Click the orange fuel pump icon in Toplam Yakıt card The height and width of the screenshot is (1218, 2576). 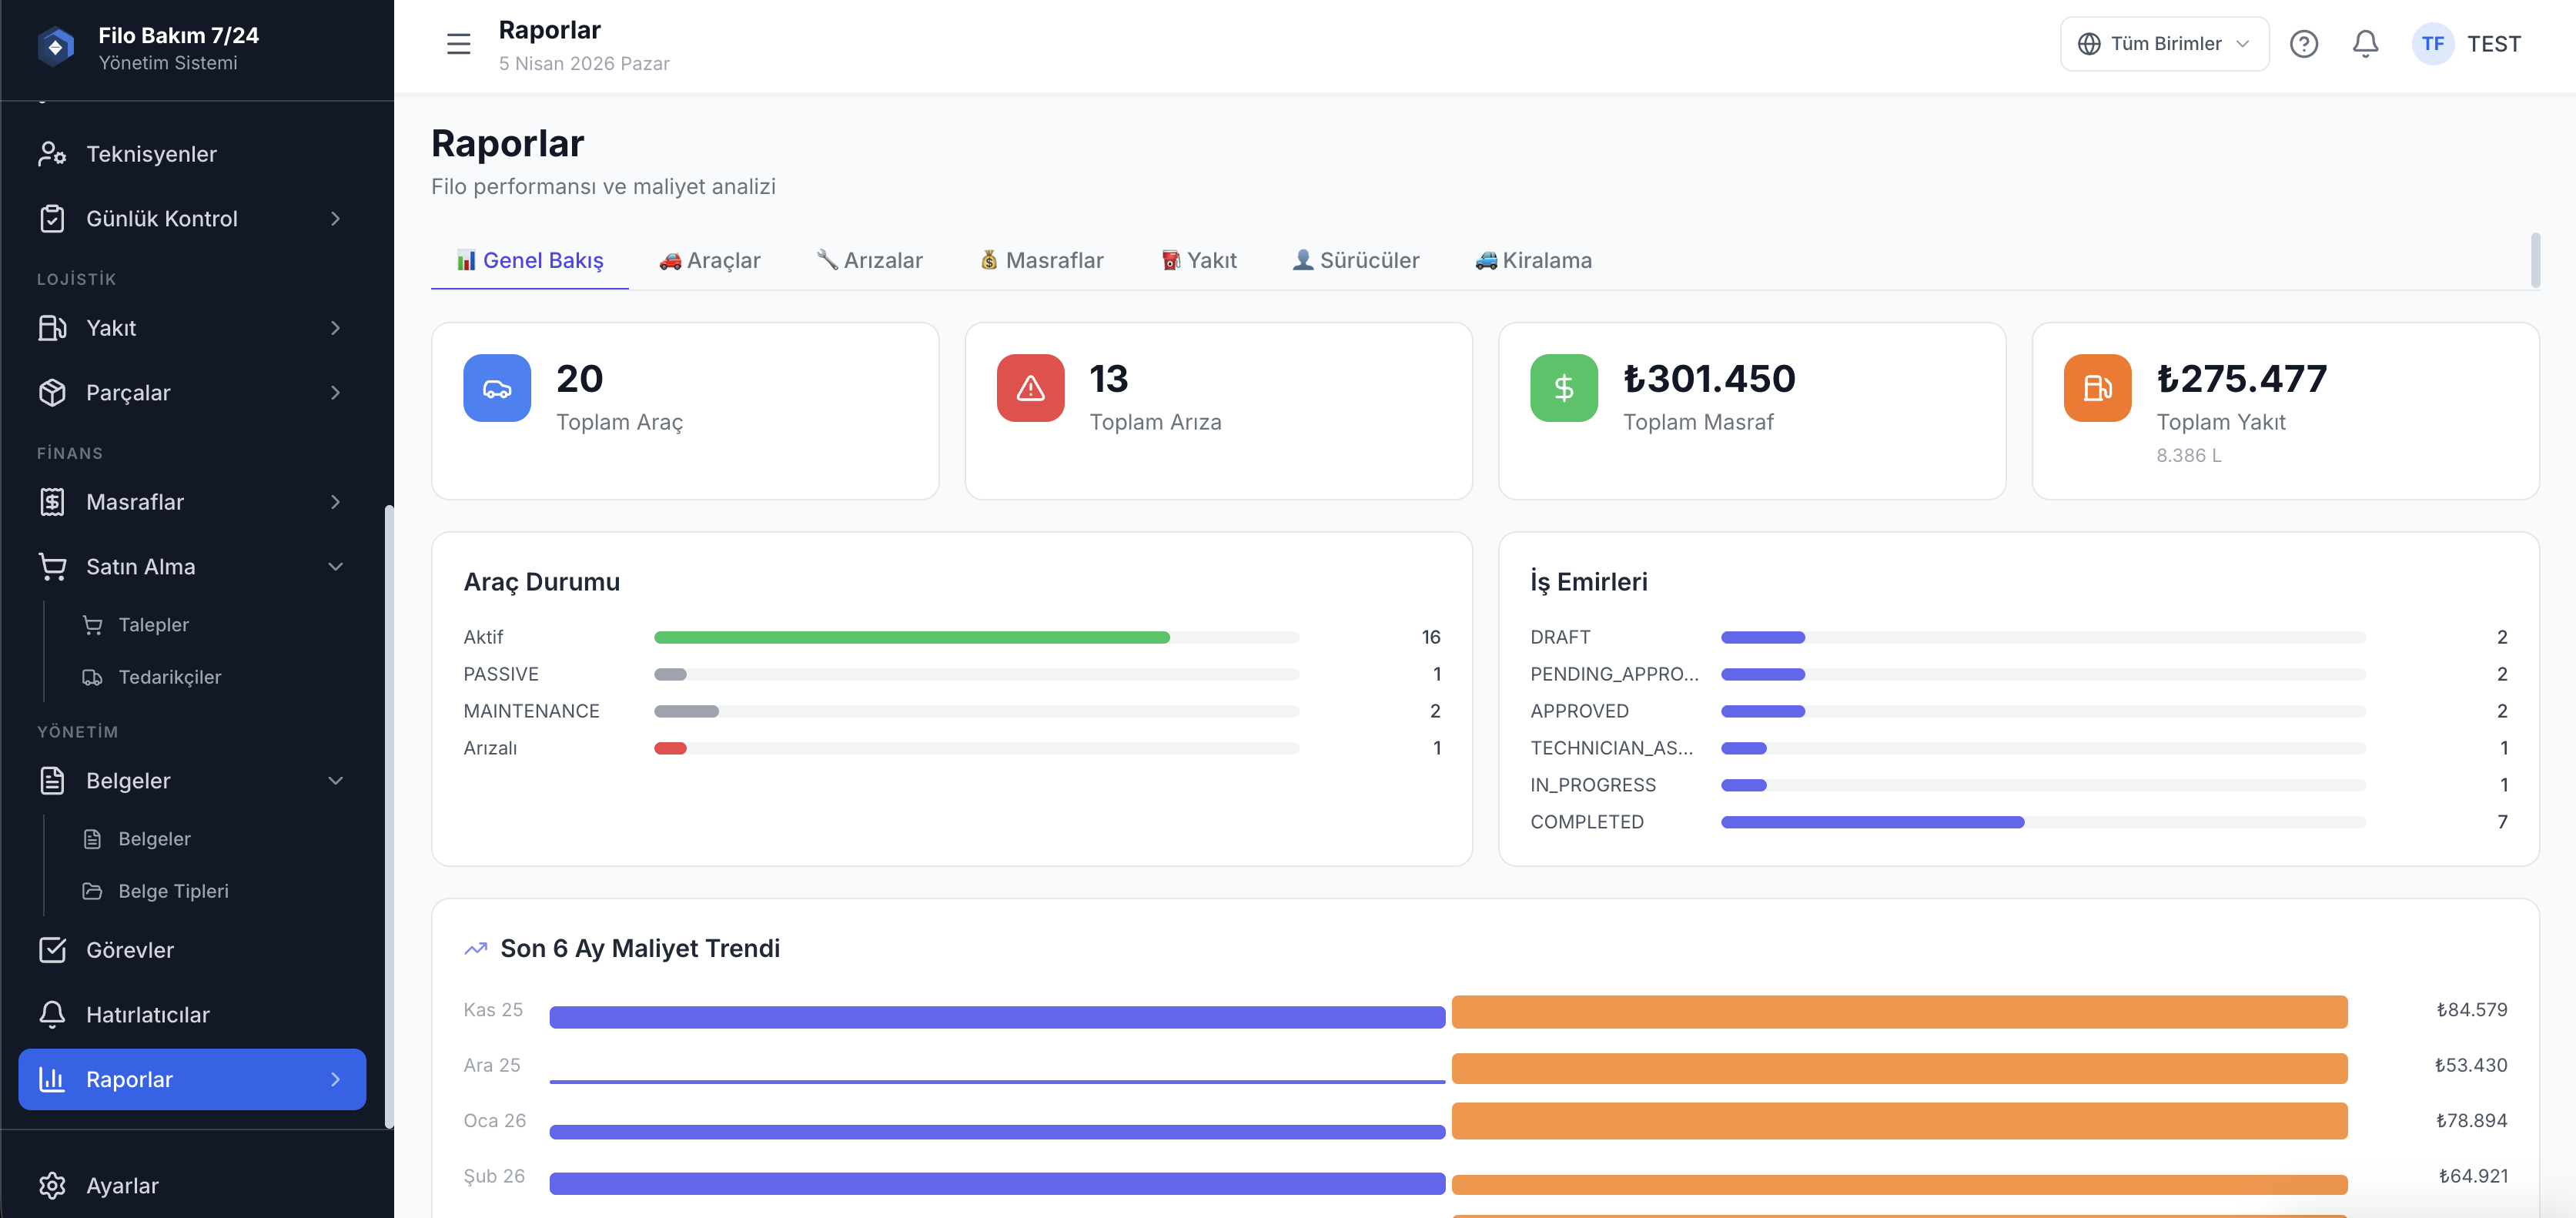coord(2097,388)
